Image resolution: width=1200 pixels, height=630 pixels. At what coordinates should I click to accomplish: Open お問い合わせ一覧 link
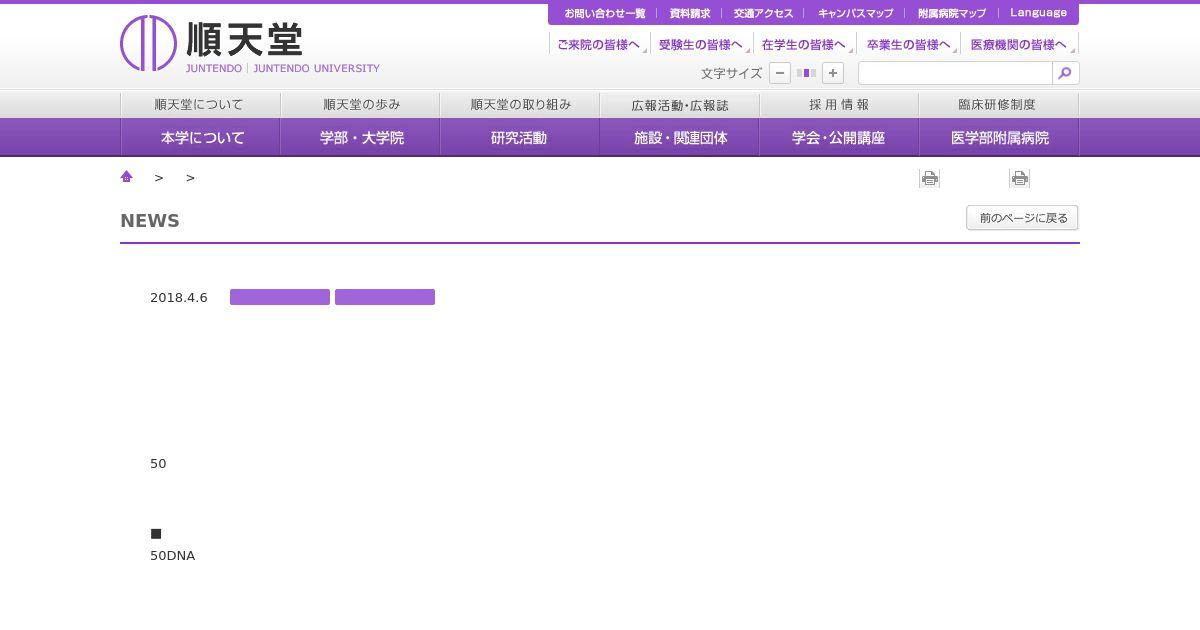point(605,13)
